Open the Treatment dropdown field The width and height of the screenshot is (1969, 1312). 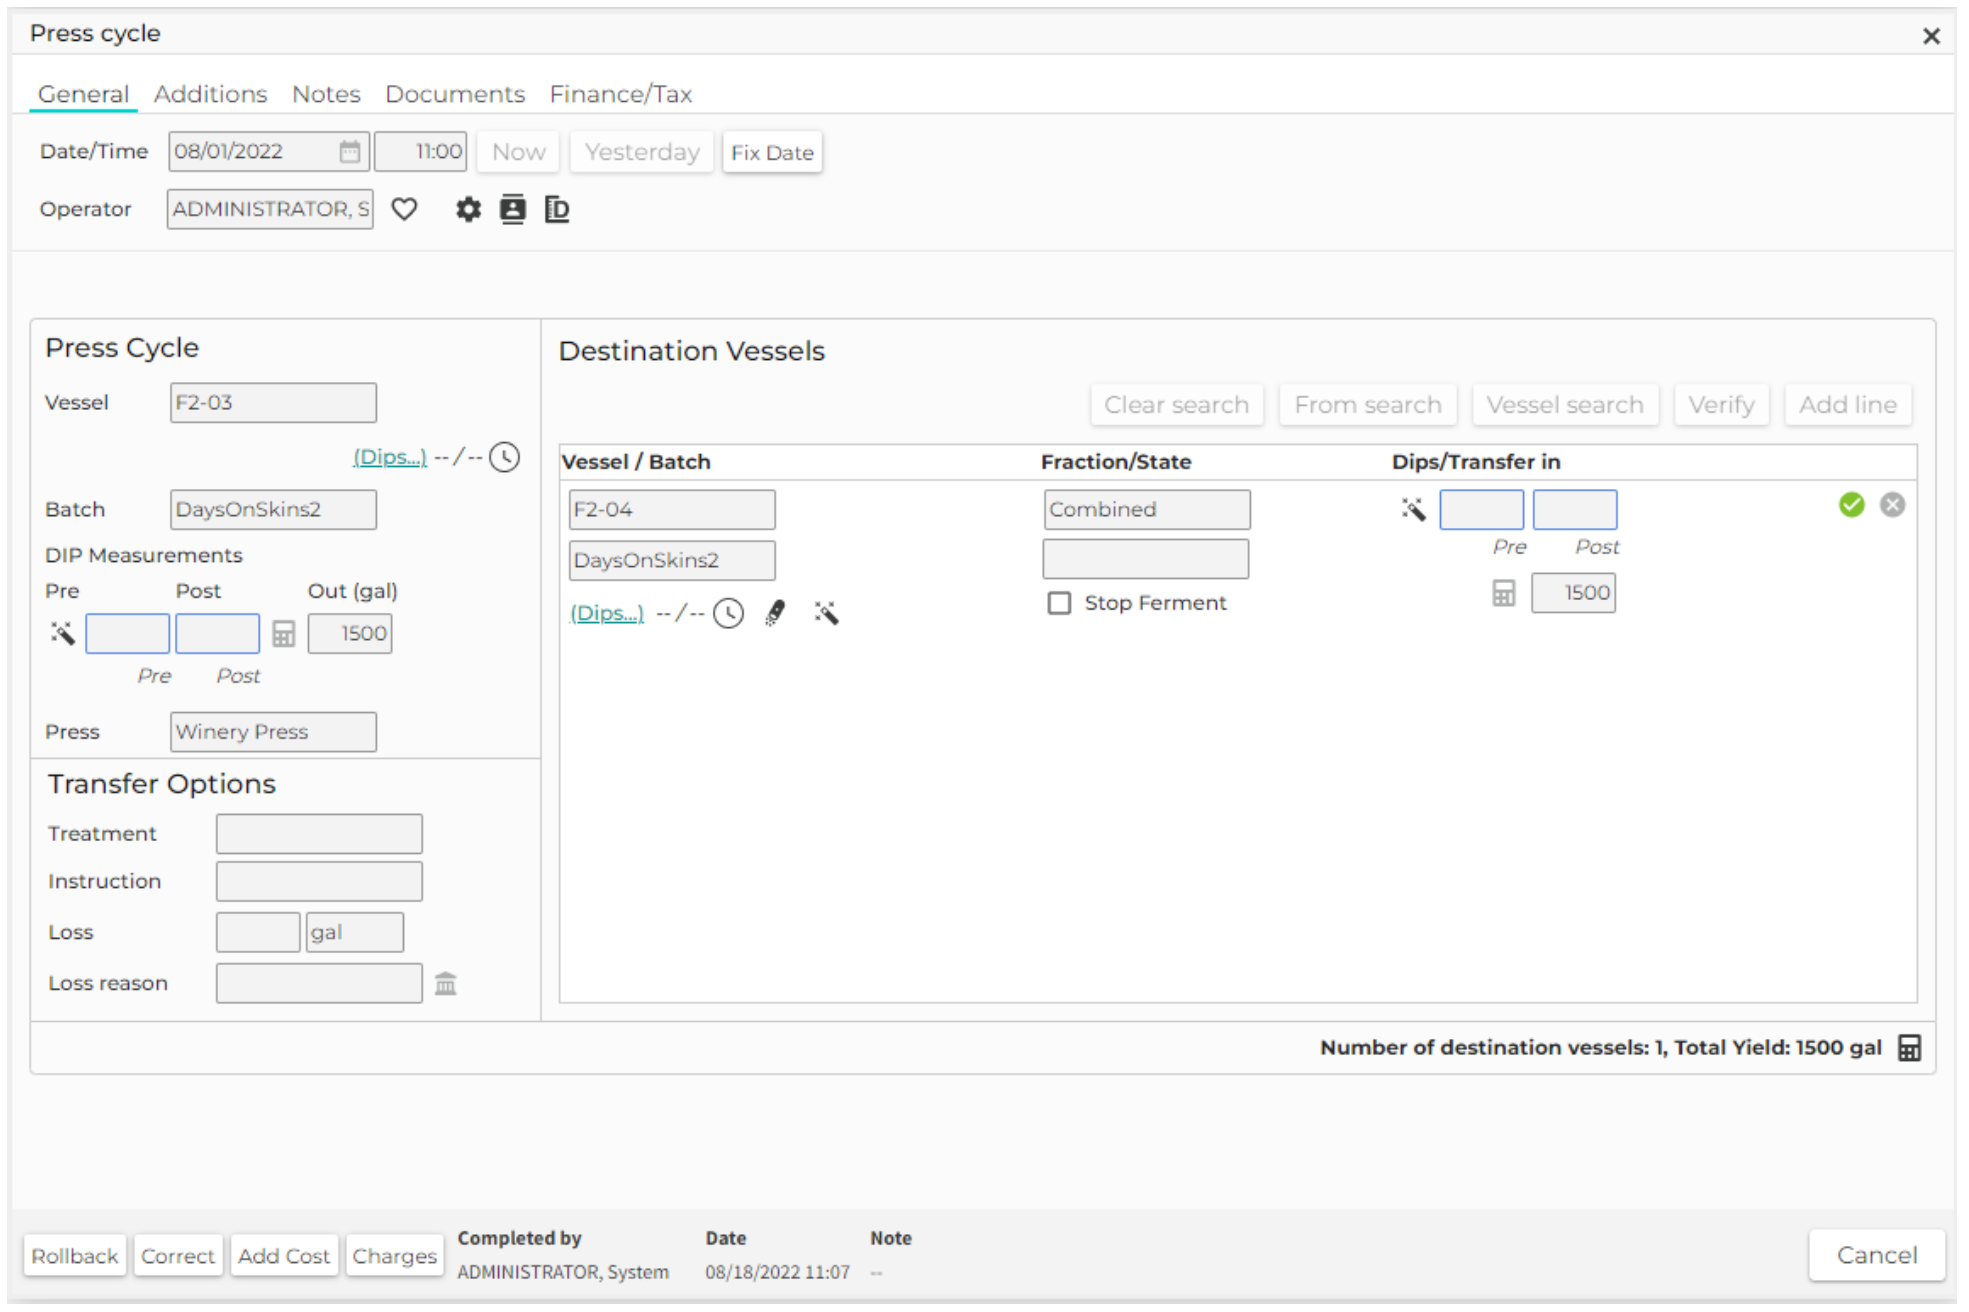(x=319, y=833)
